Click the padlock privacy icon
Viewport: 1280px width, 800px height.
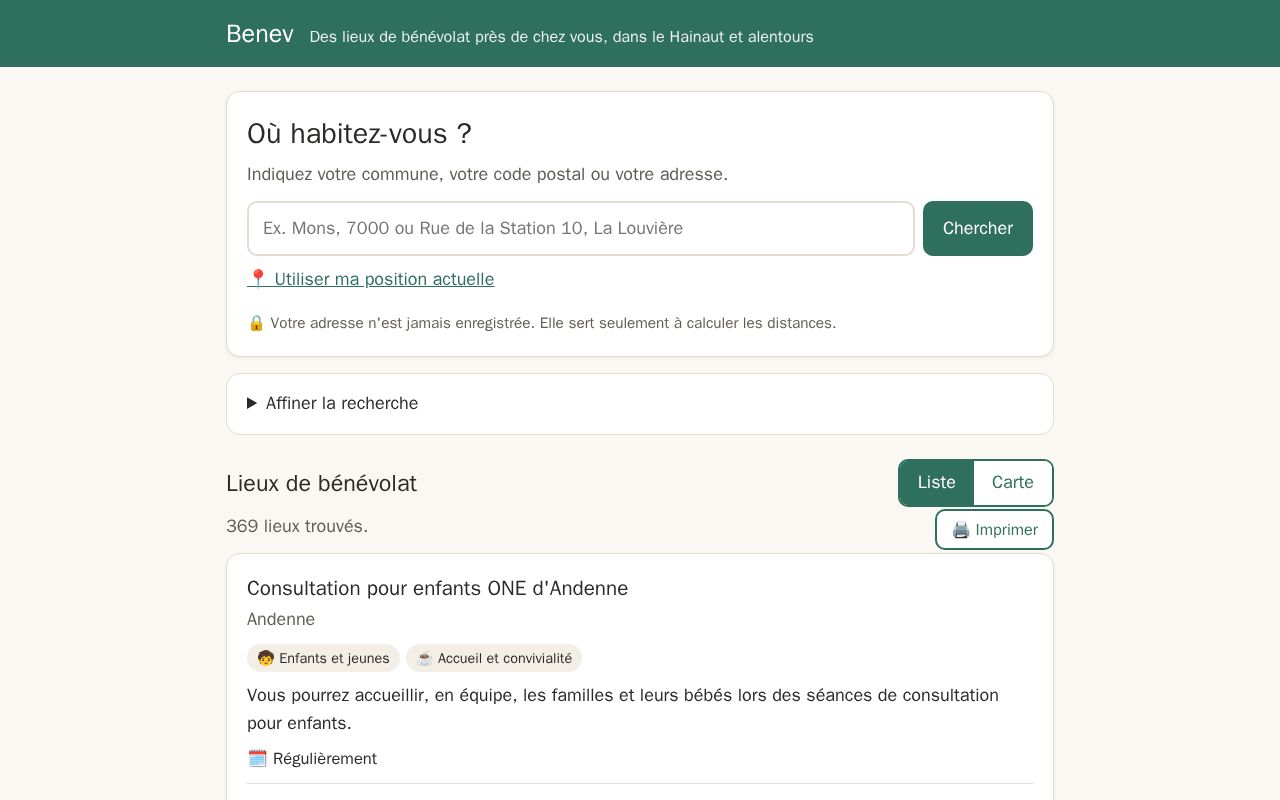click(256, 323)
